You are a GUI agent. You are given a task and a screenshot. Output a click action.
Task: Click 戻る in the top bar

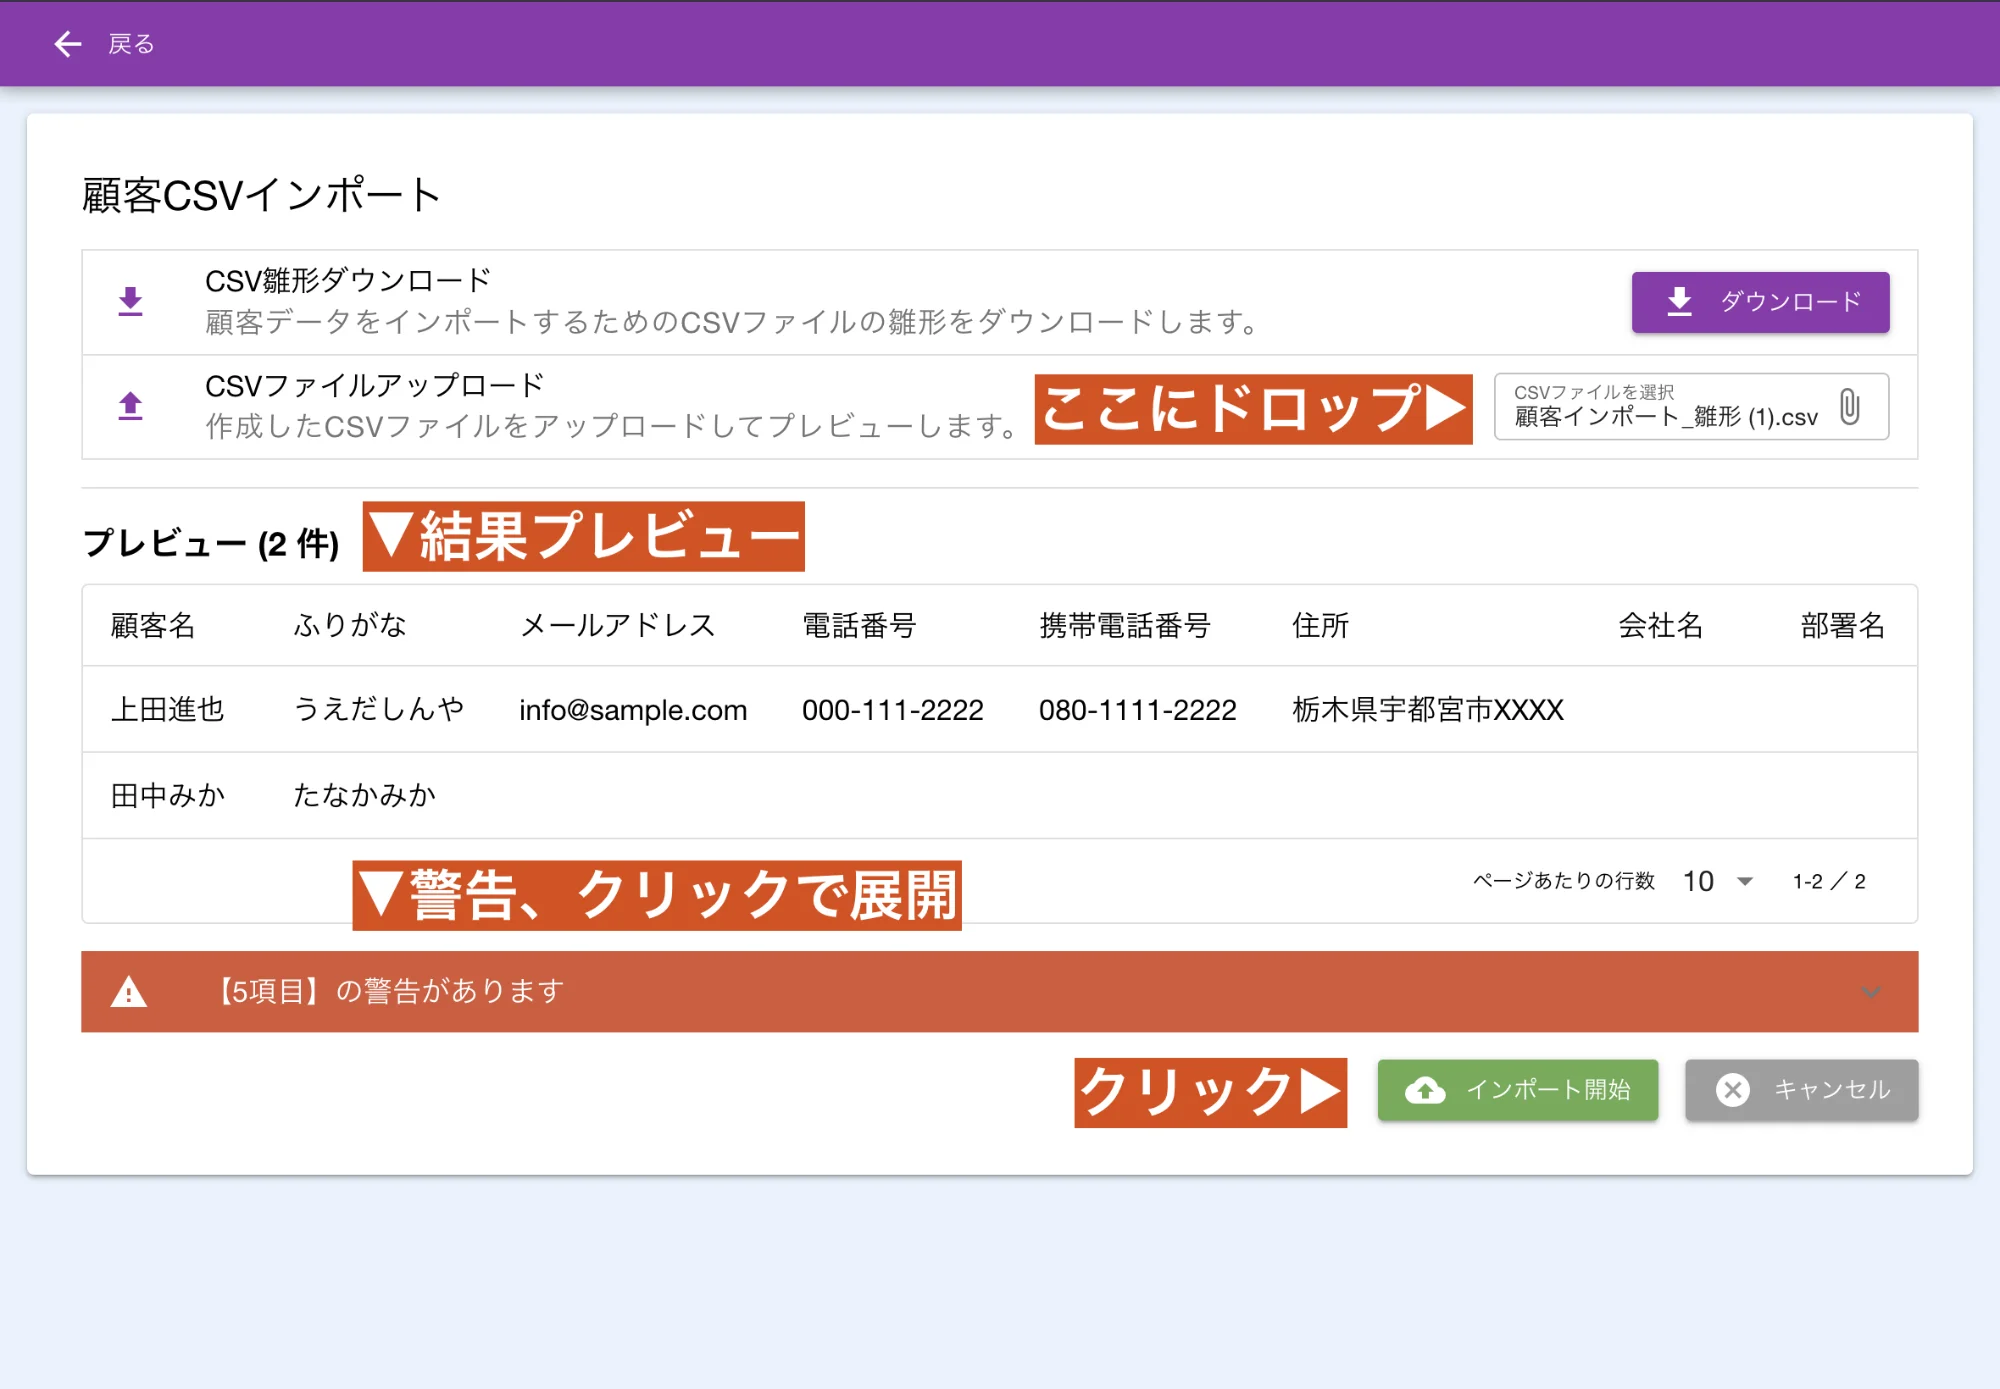pyautogui.click(x=131, y=43)
